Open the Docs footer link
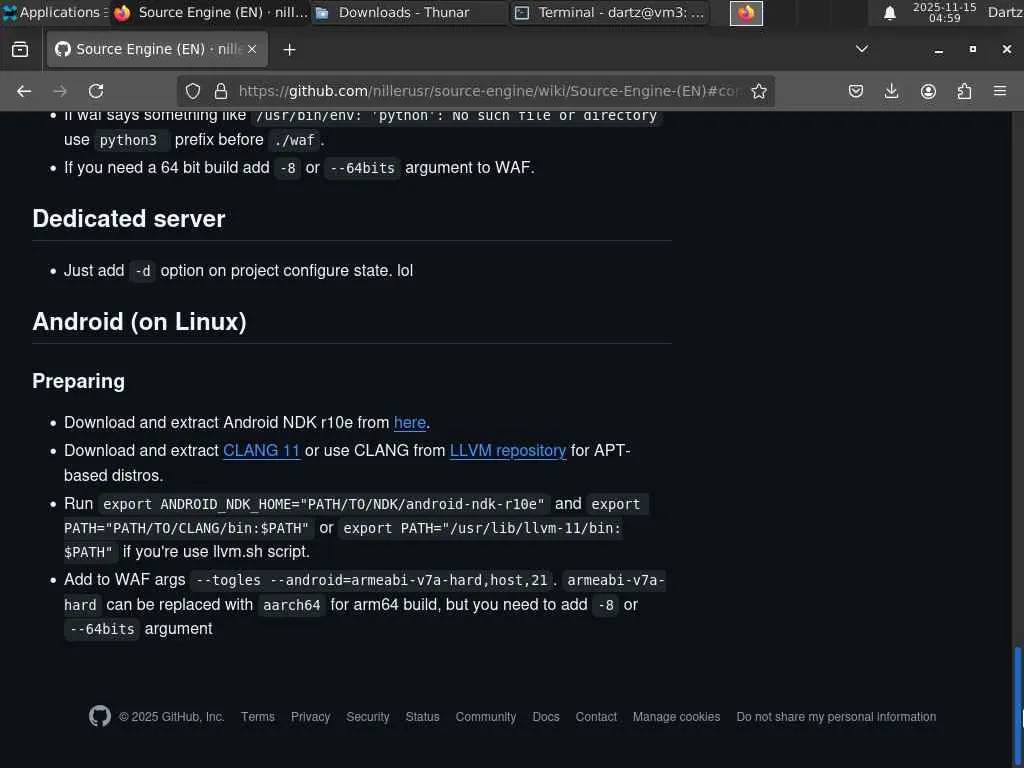This screenshot has width=1024, height=768. pyautogui.click(x=546, y=716)
